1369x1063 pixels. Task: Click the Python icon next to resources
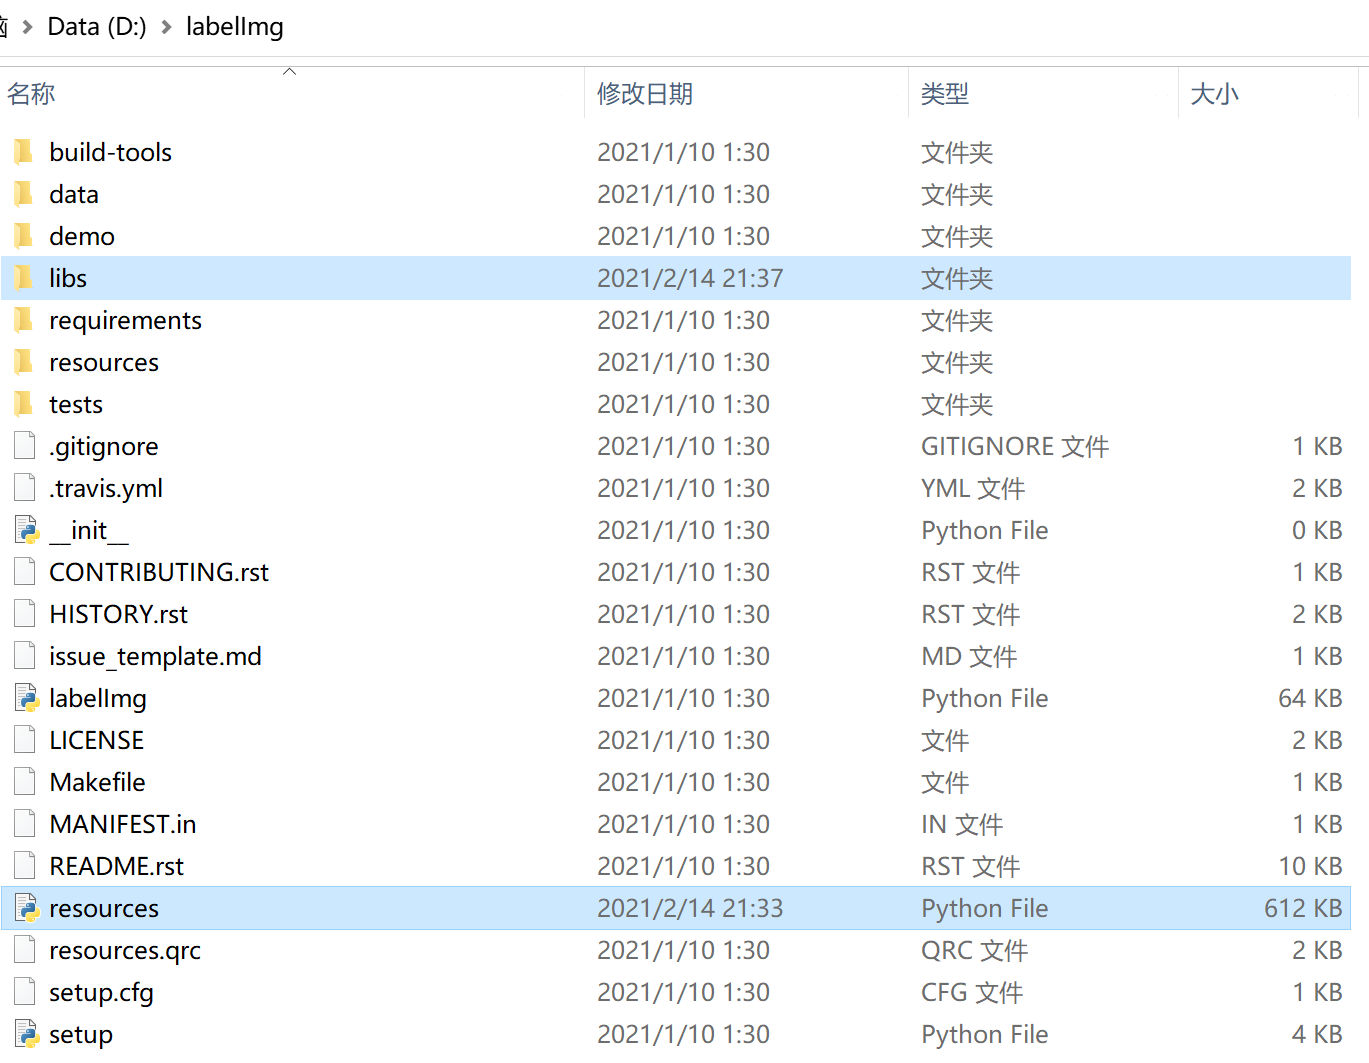27,907
